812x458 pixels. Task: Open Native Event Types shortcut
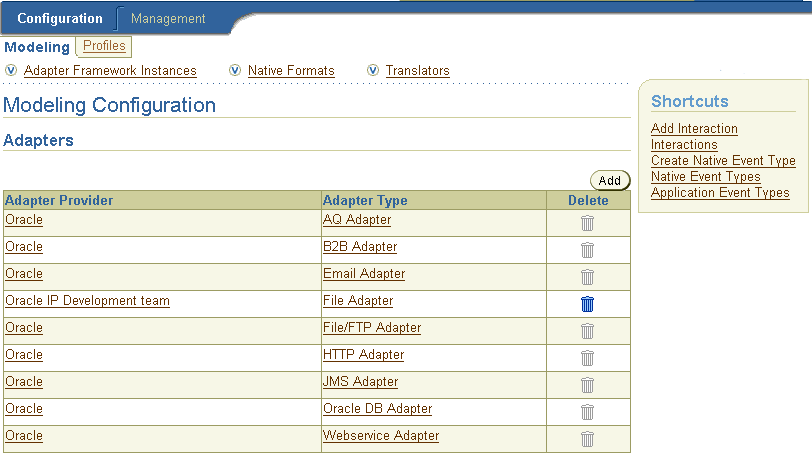coord(705,177)
